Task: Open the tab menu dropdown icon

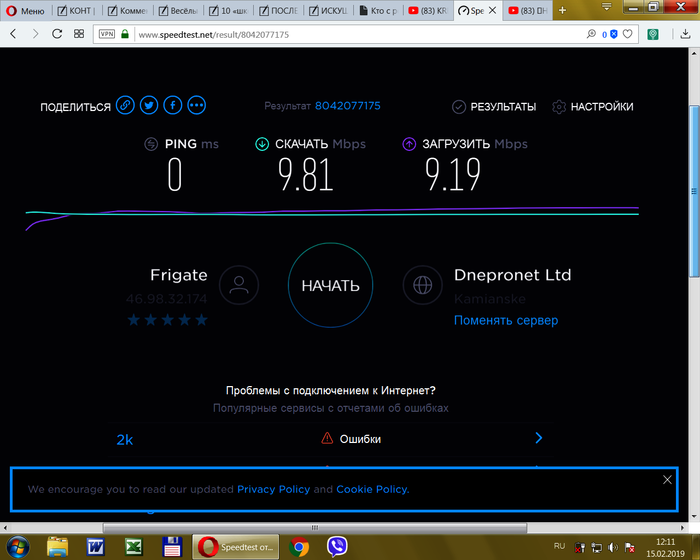Action: click(606, 7)
